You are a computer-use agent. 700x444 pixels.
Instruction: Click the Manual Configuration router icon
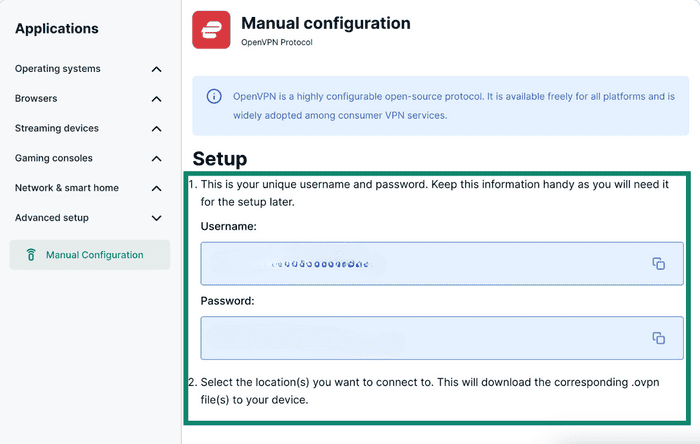click(x=31, y=255)
